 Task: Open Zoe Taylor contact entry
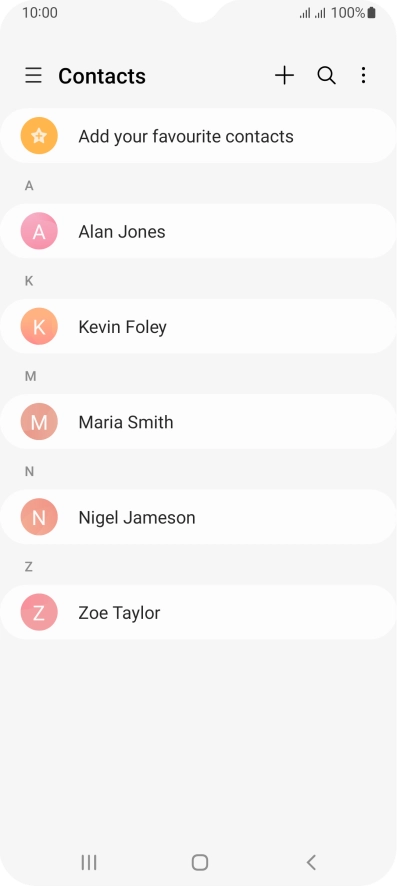[198, 613]
